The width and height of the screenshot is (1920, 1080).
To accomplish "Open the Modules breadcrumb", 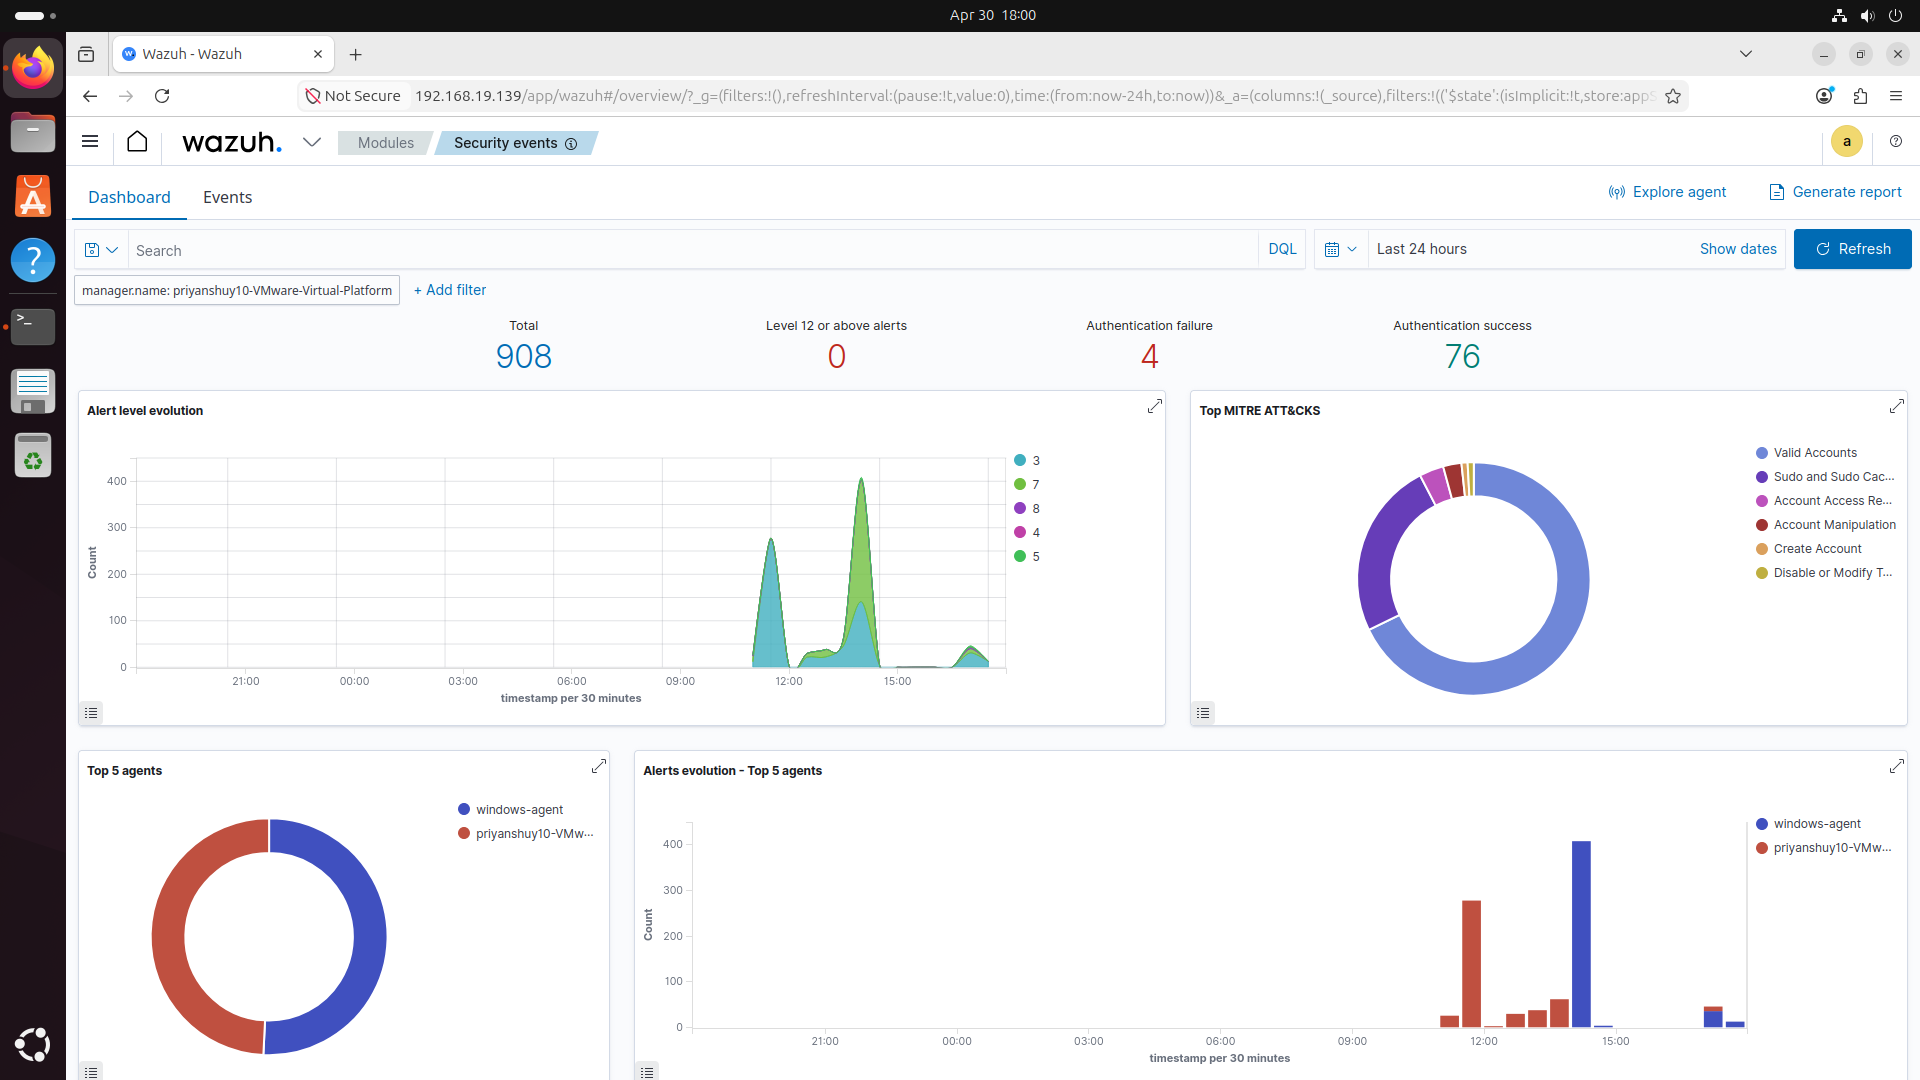I will [386, 143].
